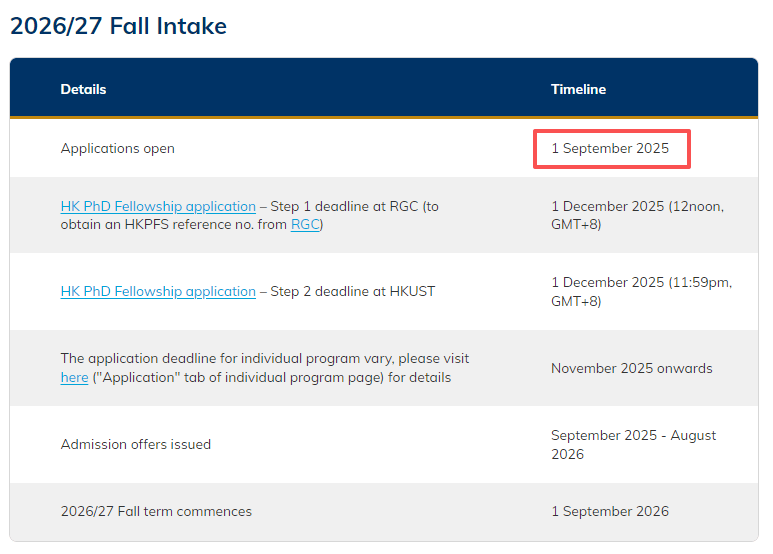The width and height of the screenshot is (773, 554).
Task: Click the 1 September 2026 date
Action: (x=609, y=511)
